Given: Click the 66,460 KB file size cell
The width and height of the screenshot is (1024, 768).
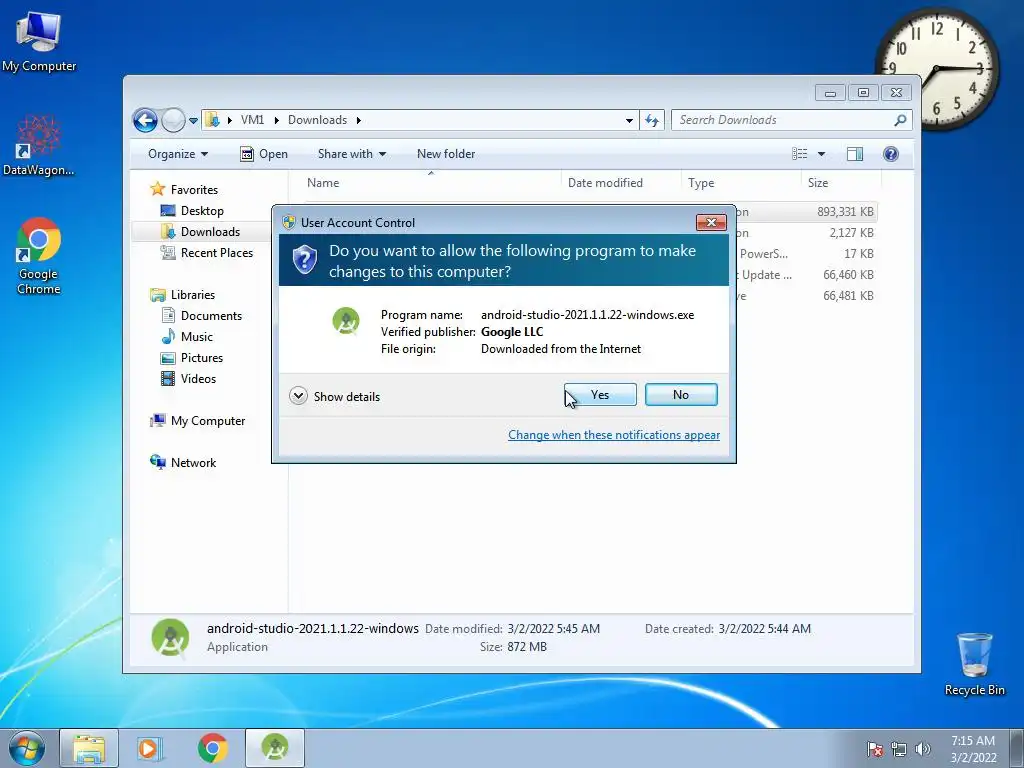Looking at the screenshot, I should point(848,275).
